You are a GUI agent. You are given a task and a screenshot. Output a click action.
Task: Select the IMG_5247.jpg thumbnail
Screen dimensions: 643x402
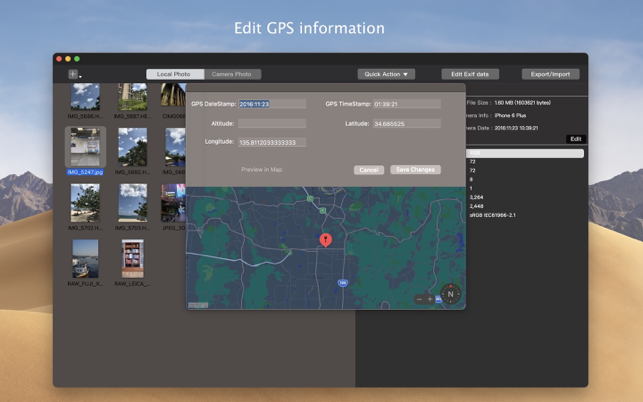85,146
